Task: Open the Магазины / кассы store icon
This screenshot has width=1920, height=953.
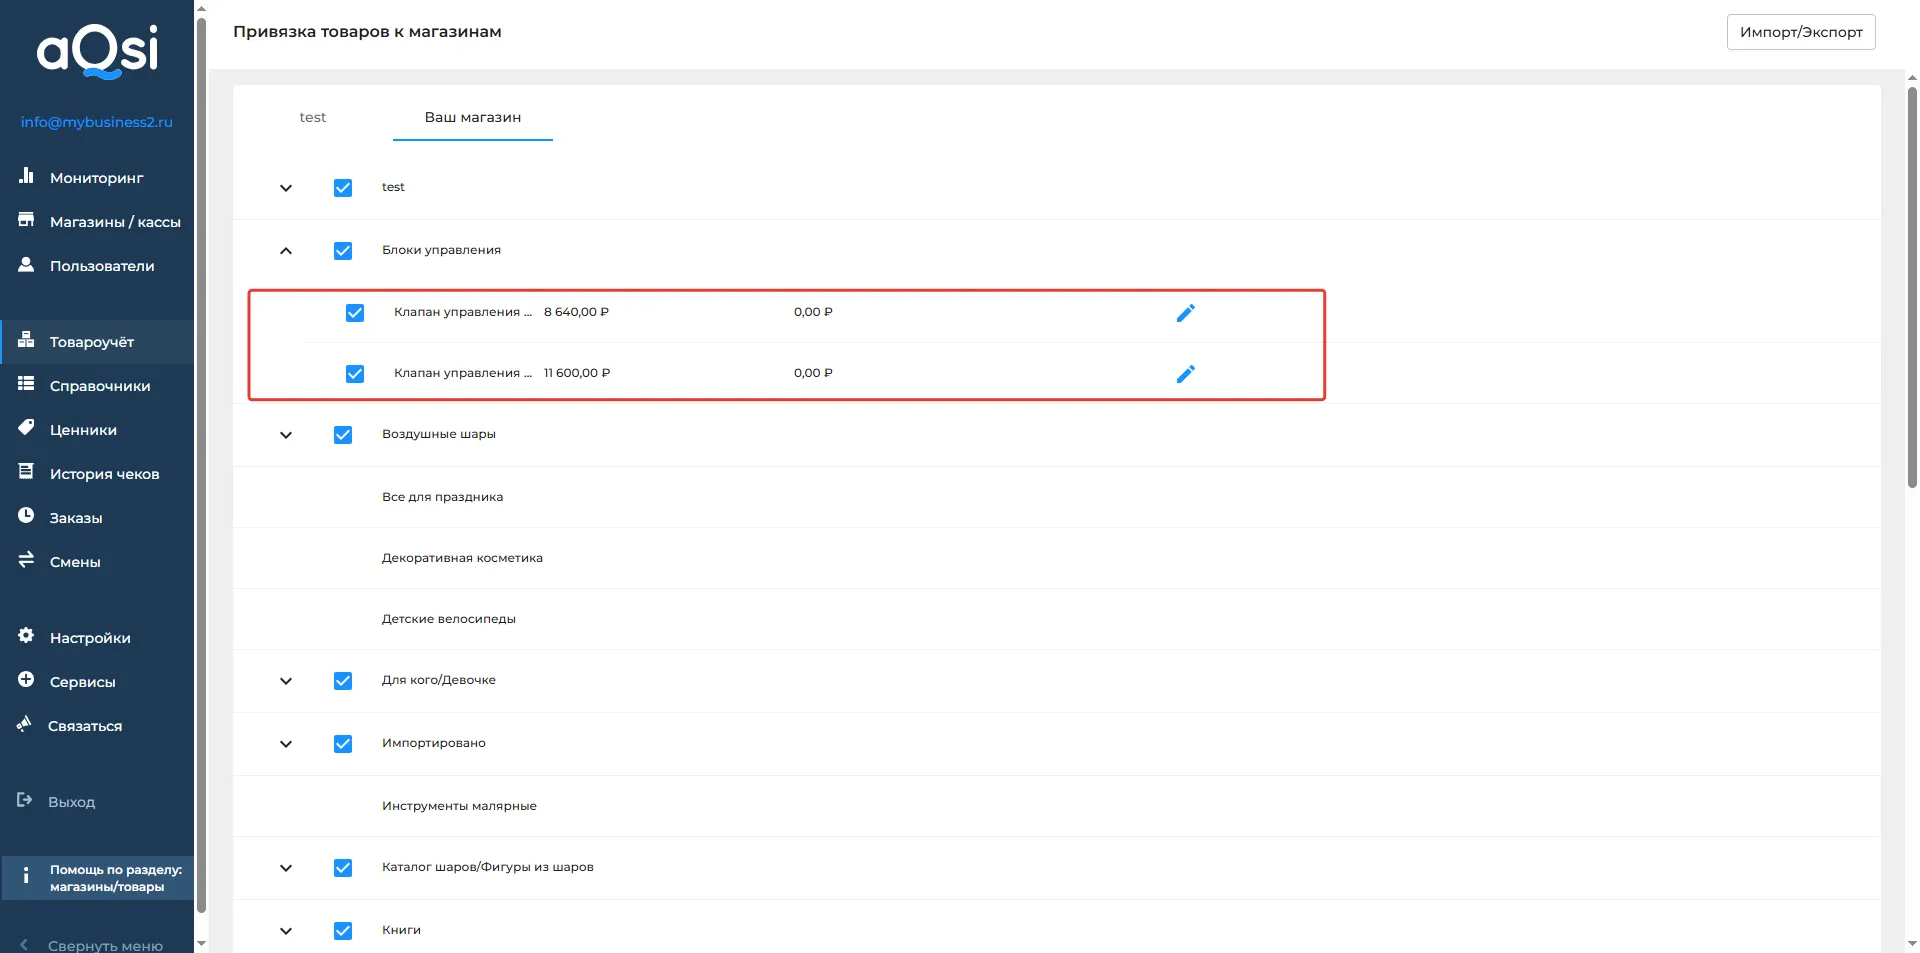Action: click(x=26, y=221)
